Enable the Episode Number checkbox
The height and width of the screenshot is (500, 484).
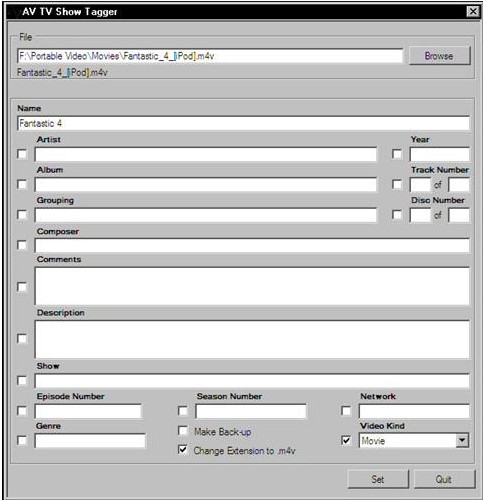[22, 411]
